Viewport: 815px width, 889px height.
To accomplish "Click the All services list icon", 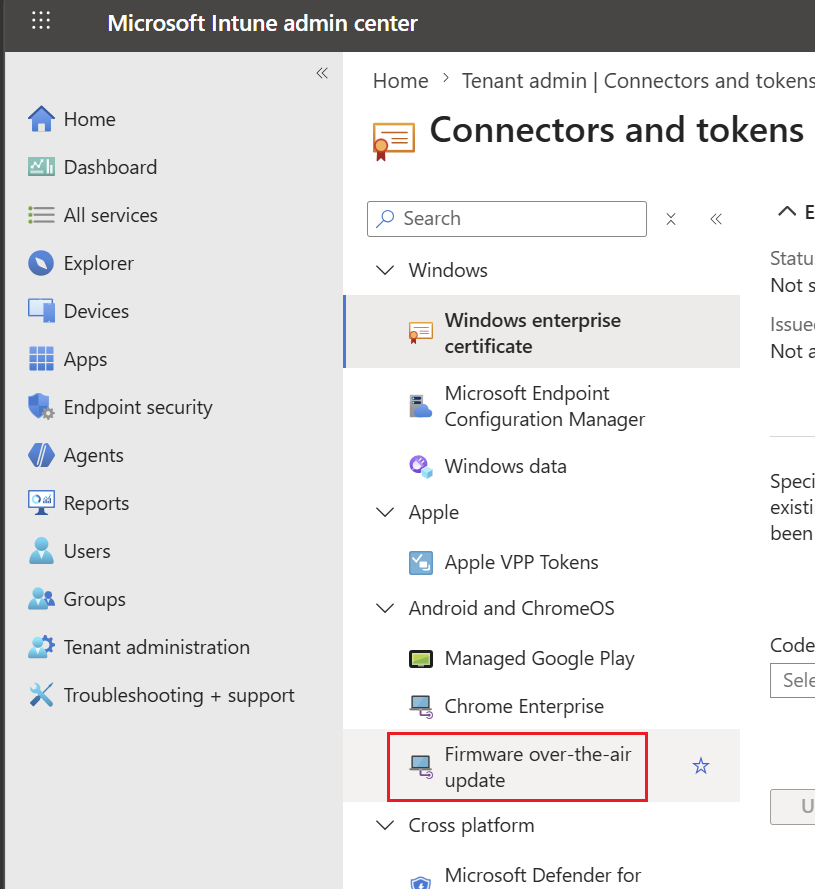I will [x=41, y=215].
